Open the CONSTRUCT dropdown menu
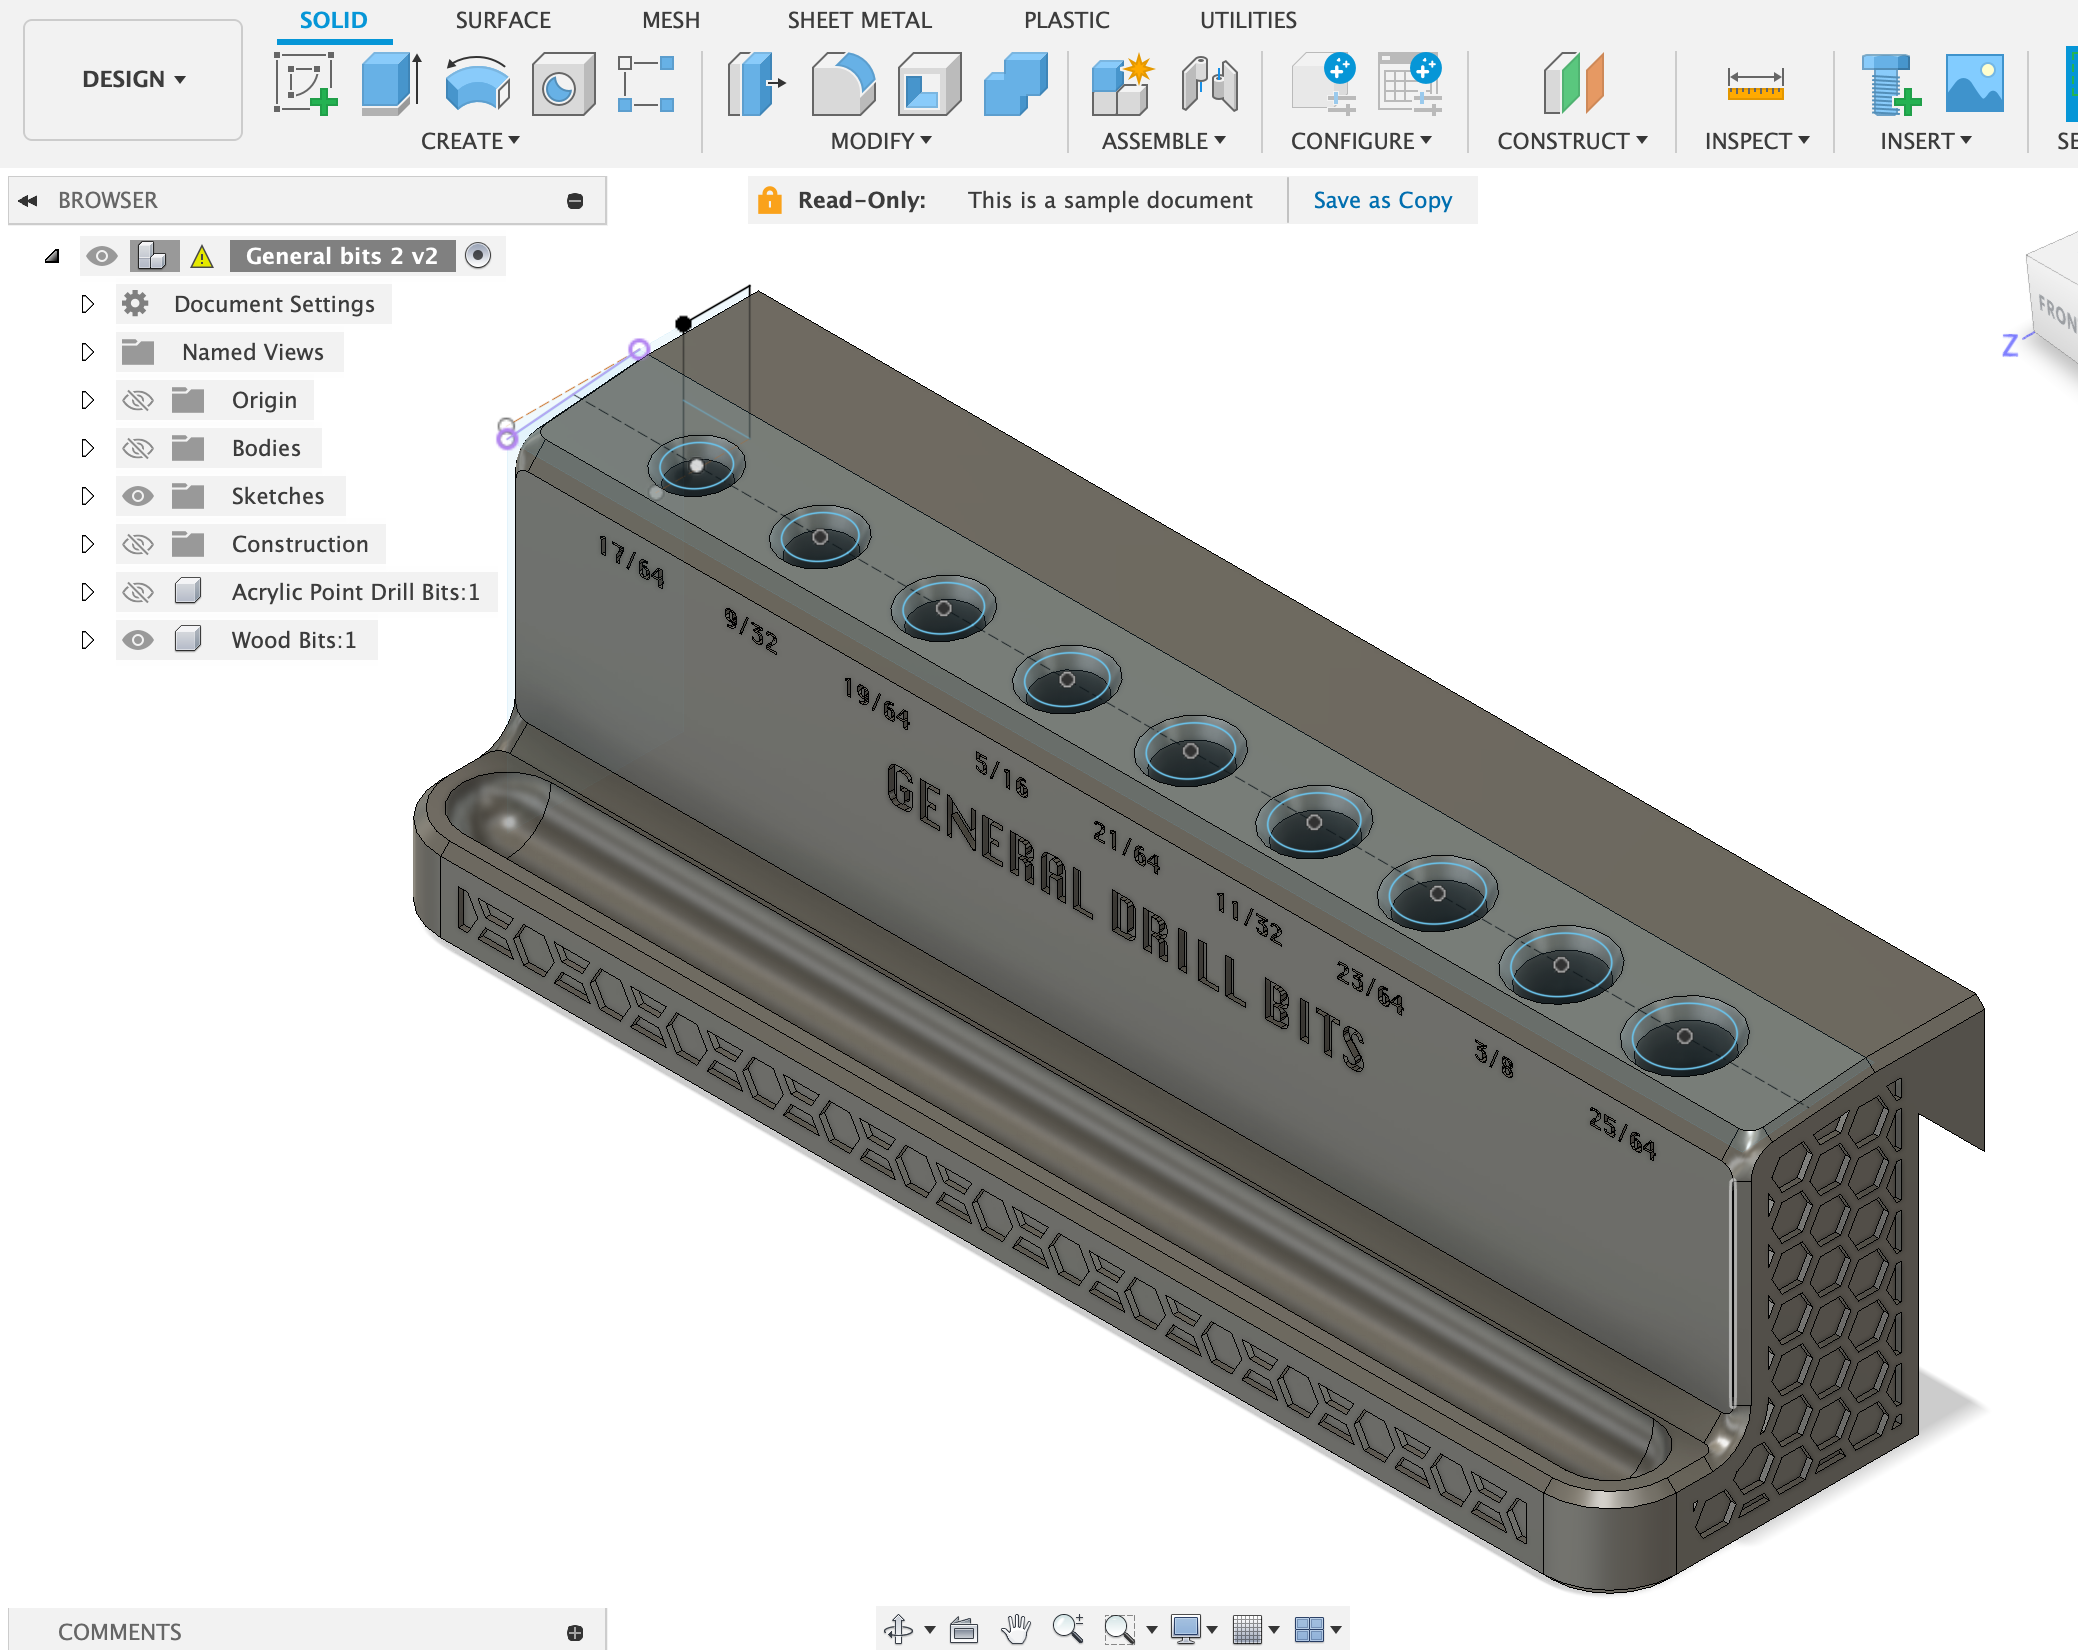This screenshot has width=2078, height=1650. pos(1572,141)
